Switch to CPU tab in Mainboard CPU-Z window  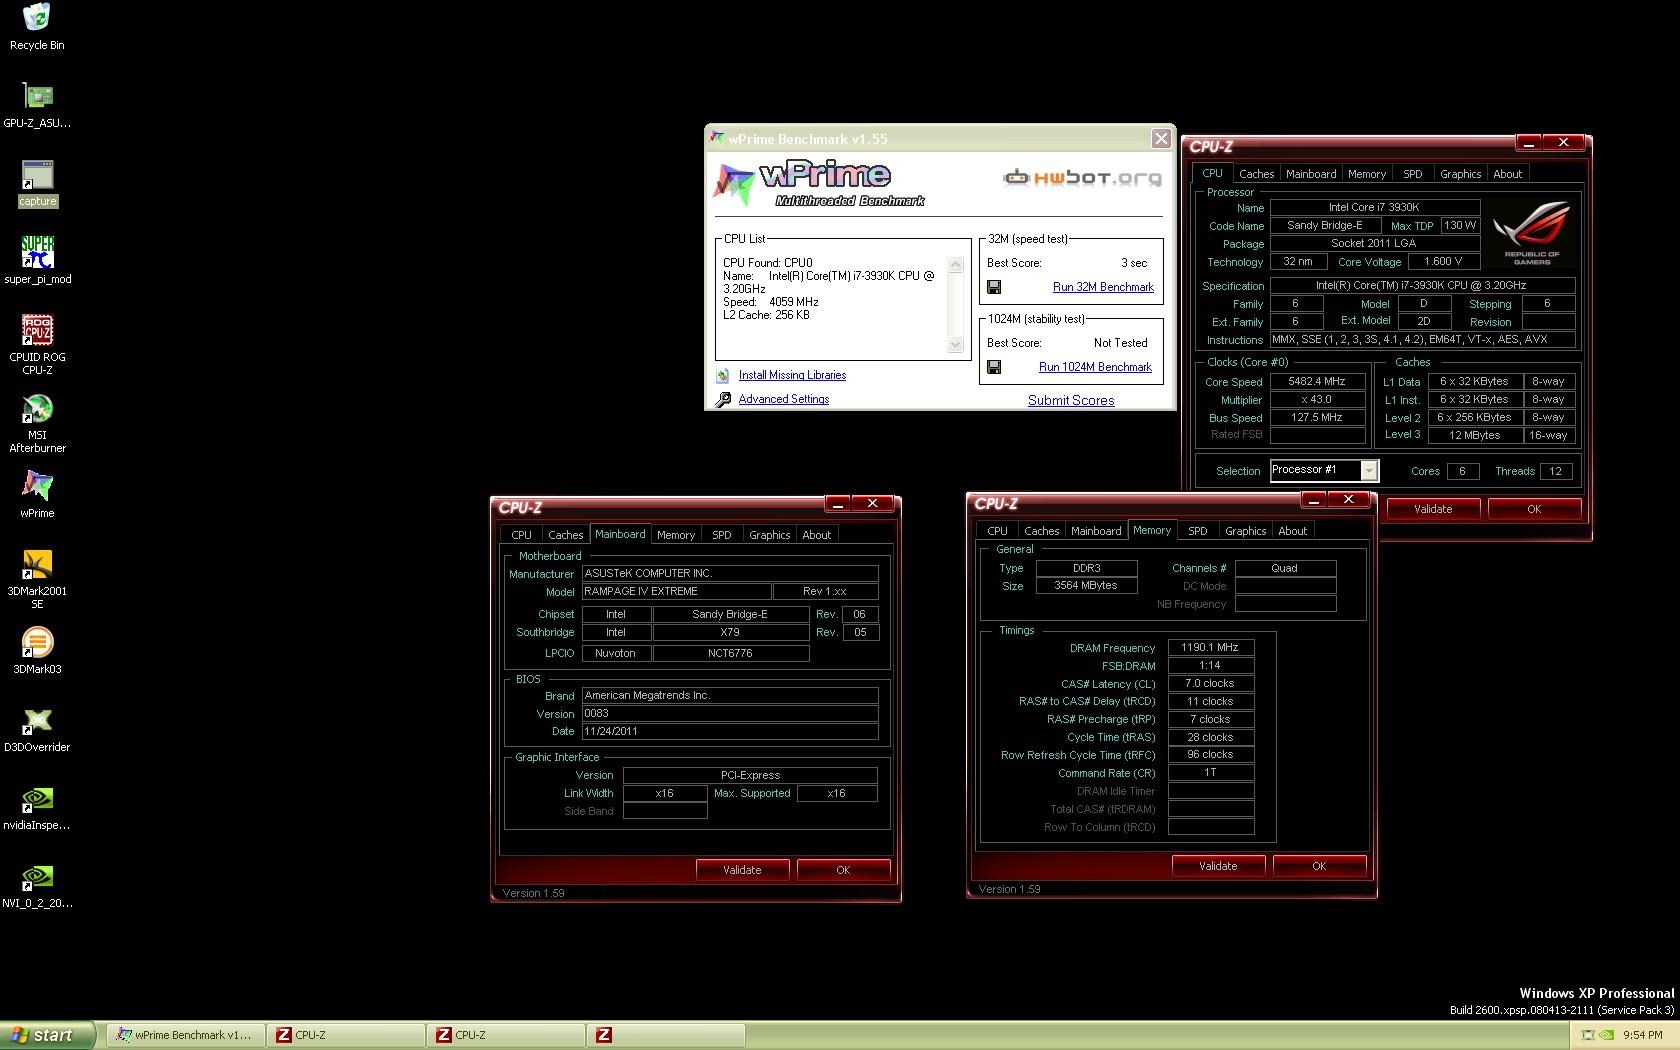coord(521,535)
